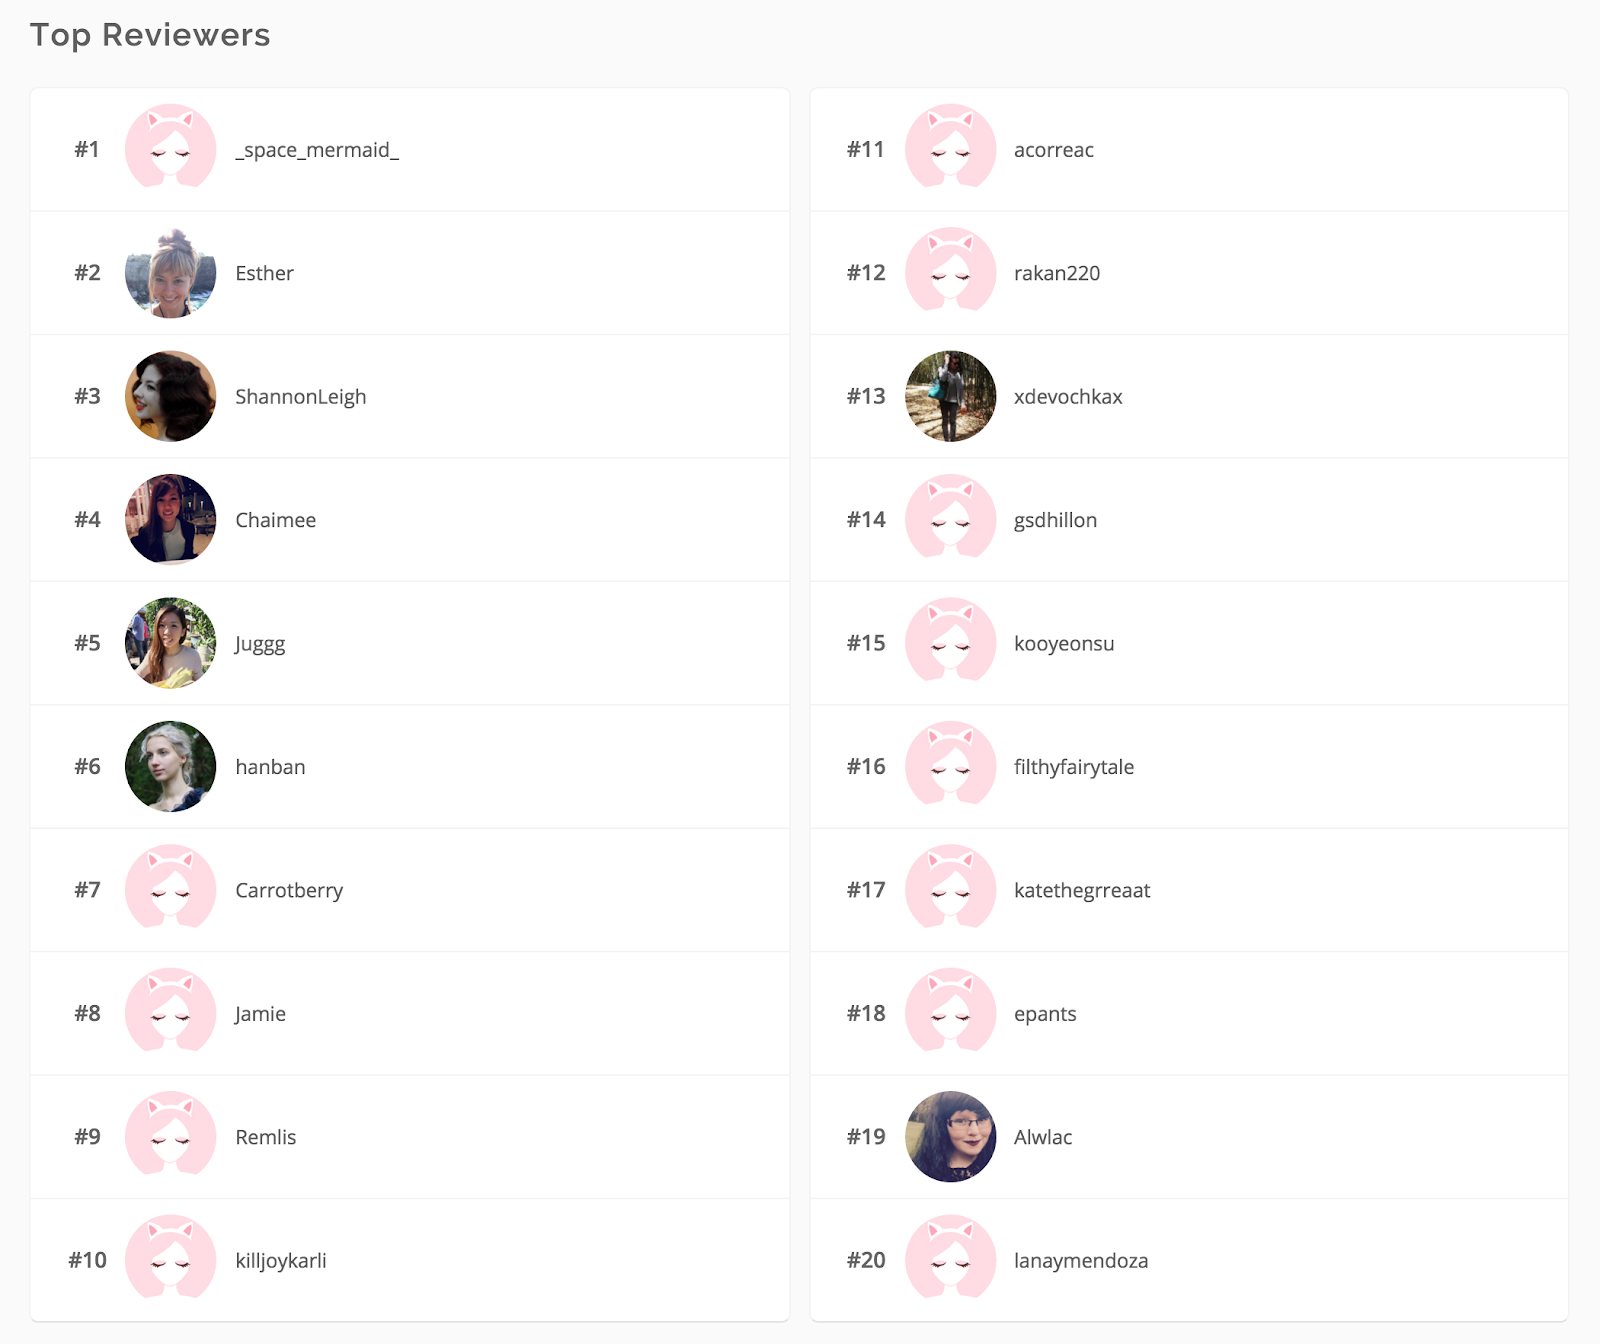Image resolution: width=1600 pixels, height=1344 pixels.
Task: Select the pink avatar icon for Remlis
Action: (x=170, y=1137)
